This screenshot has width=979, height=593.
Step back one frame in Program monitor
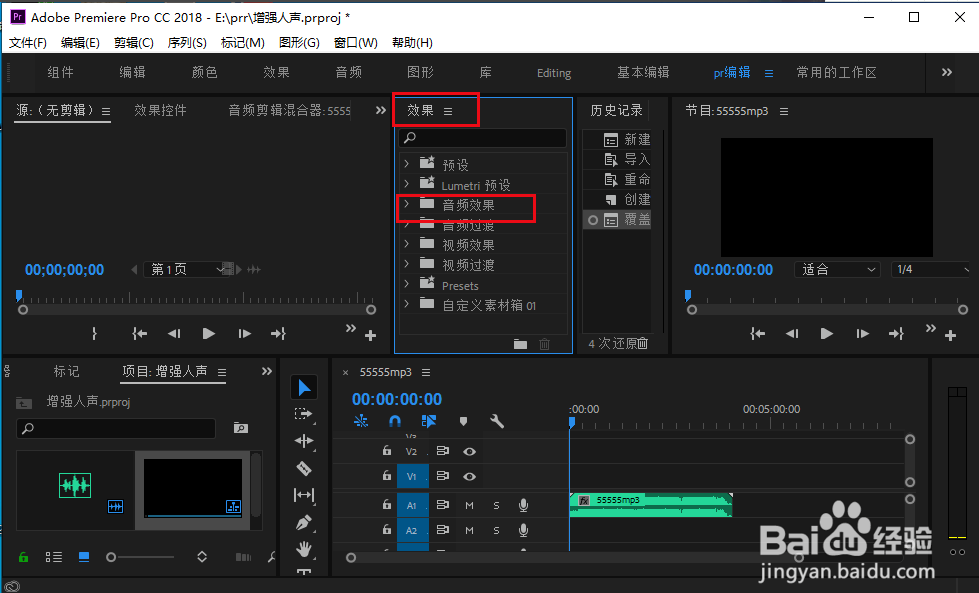[792, 334]
